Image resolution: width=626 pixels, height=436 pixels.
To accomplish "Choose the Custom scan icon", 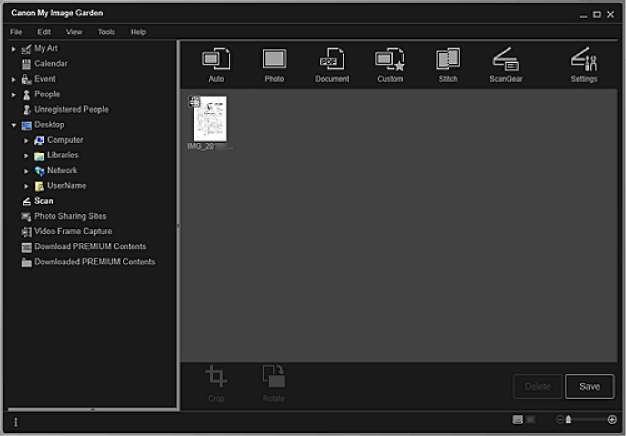I will (x=390, y=61).
